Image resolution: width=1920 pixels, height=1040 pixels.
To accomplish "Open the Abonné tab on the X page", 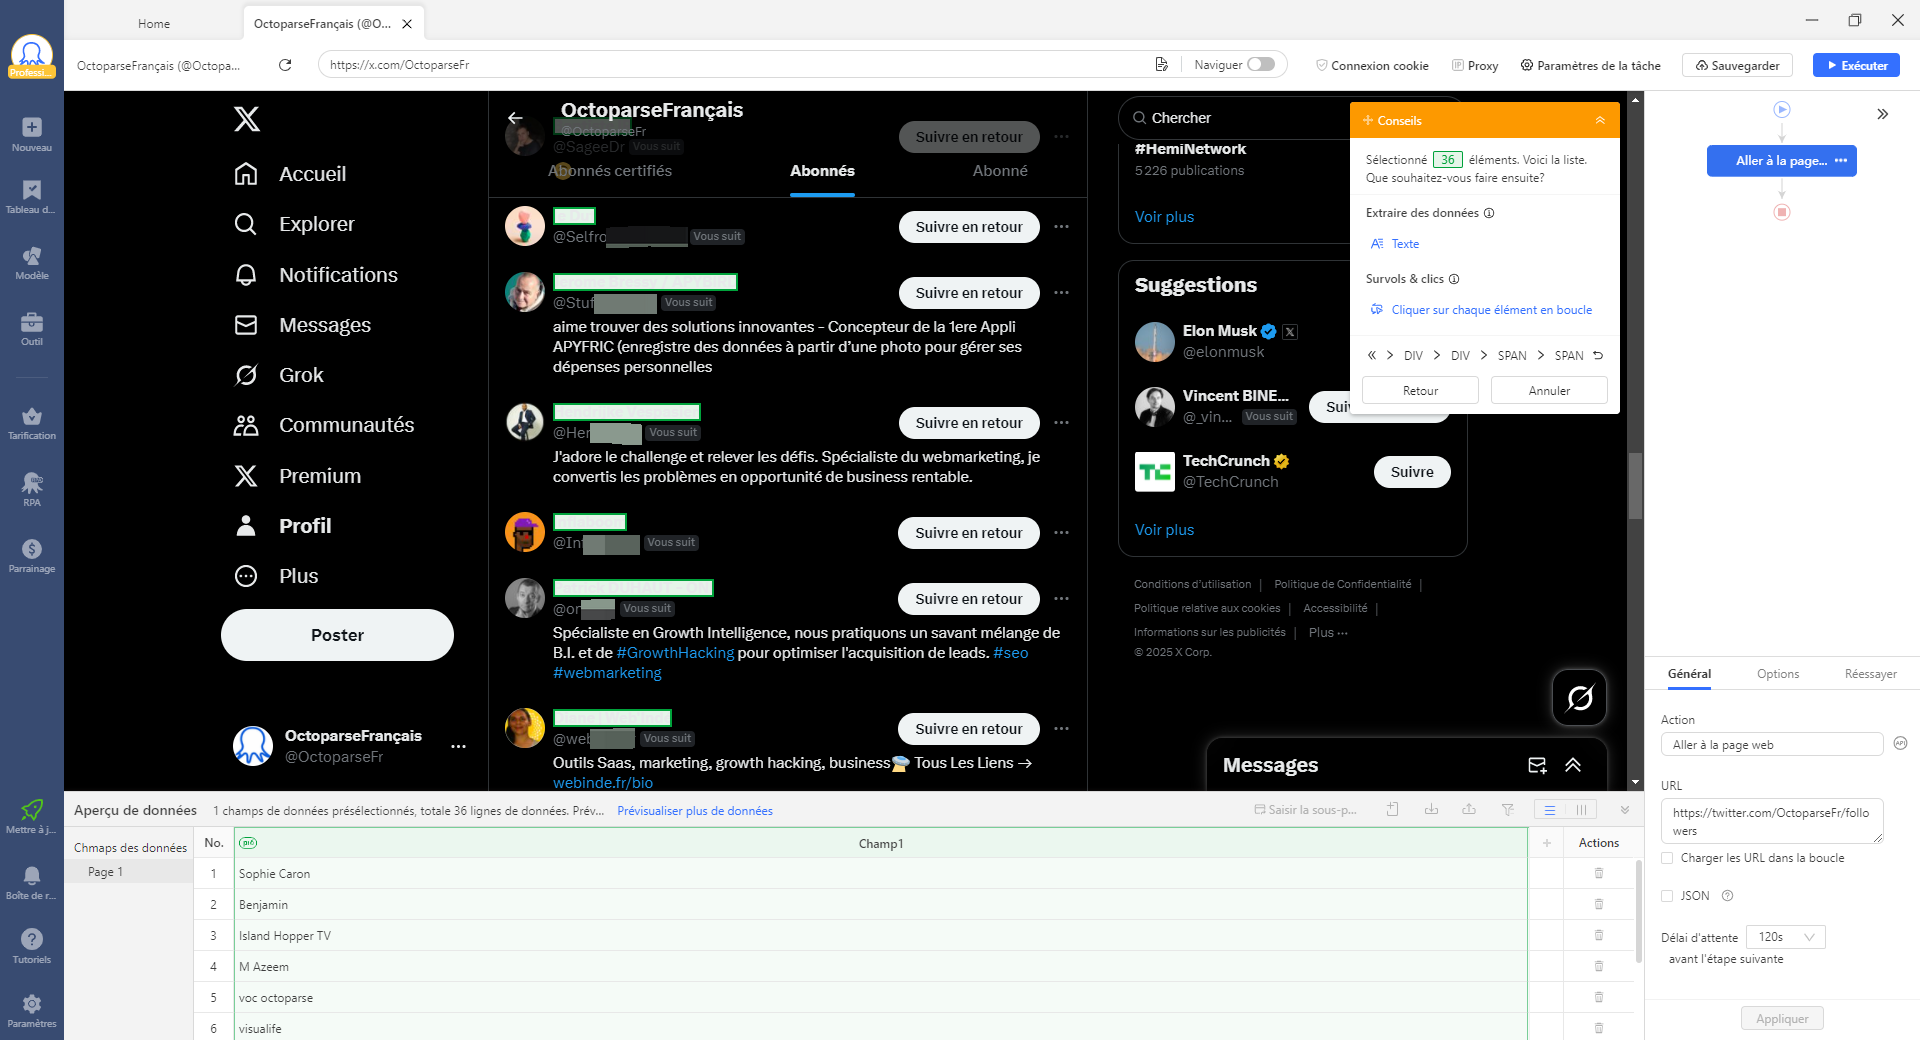I will point(1000,171).
